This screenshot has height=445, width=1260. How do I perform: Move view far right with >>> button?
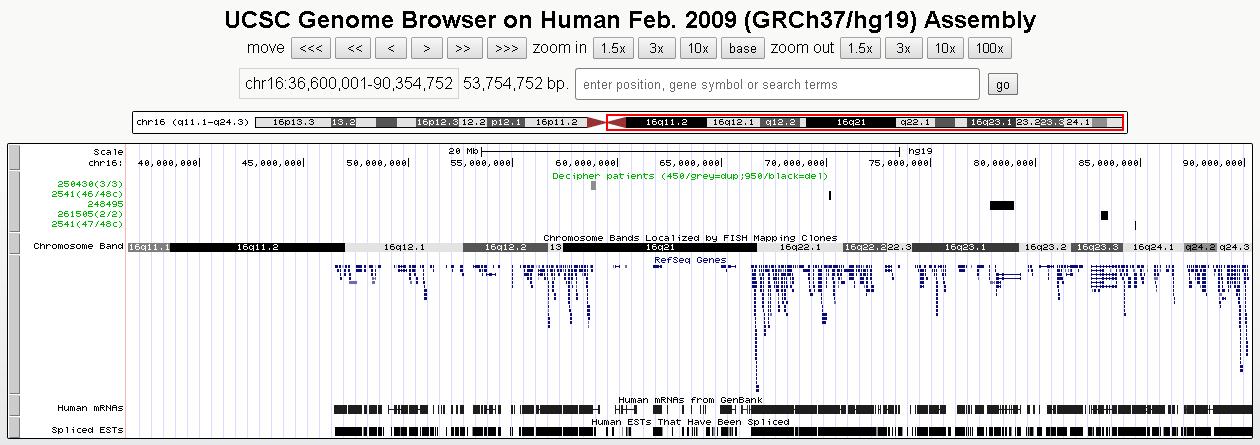pos(506,48)
